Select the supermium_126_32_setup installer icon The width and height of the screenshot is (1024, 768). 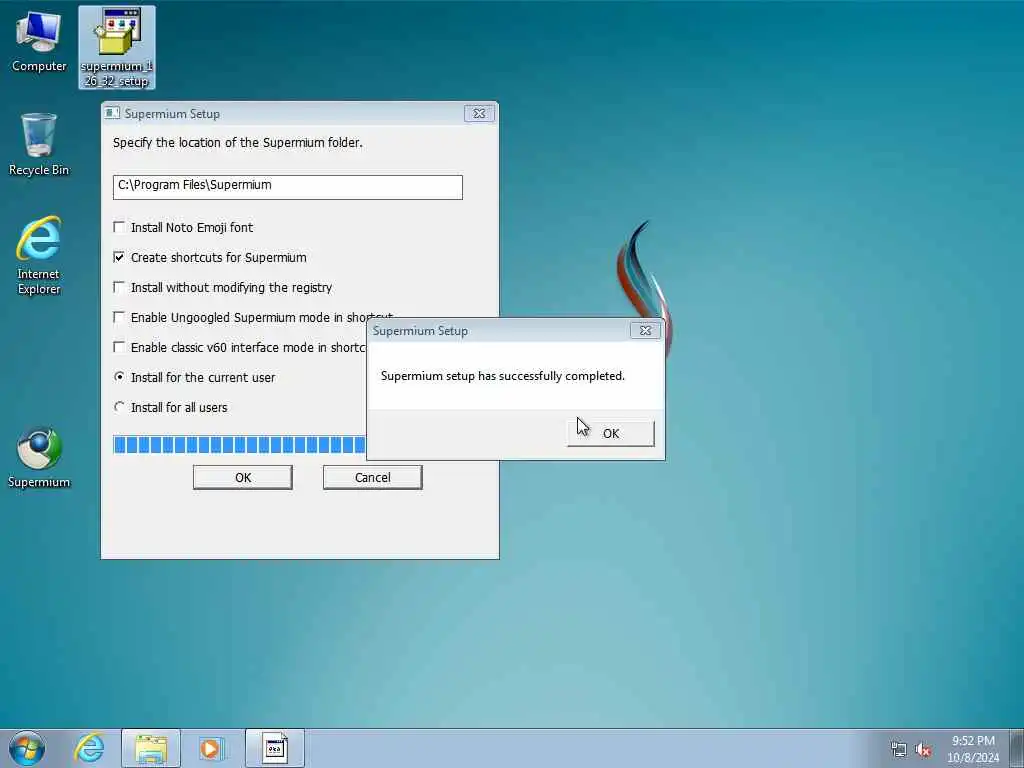coord(116,48)
